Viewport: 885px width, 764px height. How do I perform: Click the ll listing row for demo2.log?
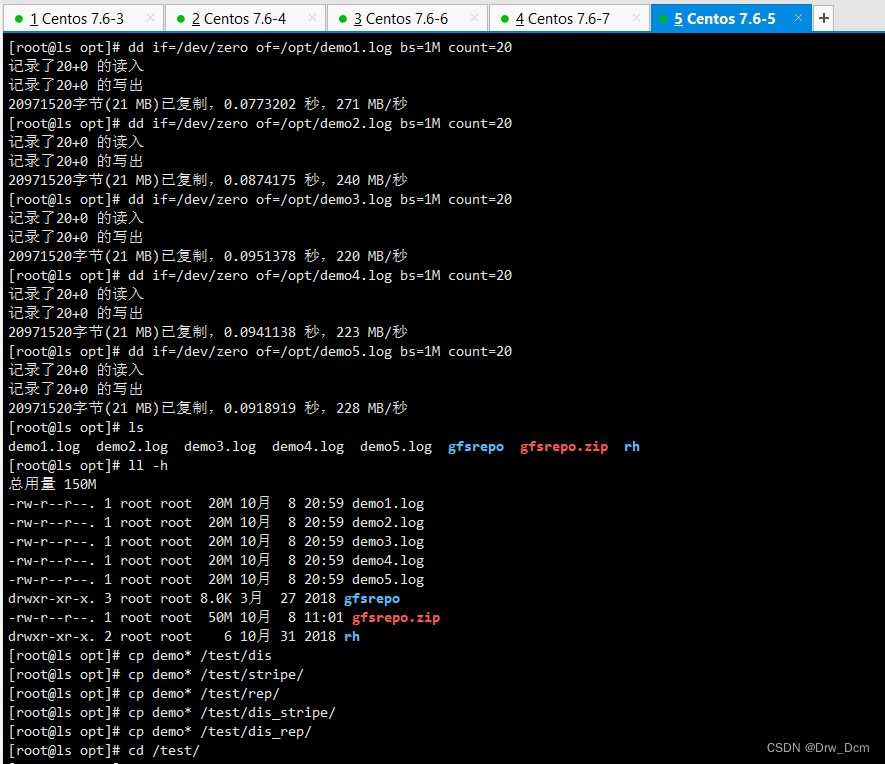[x=216, y=522]
